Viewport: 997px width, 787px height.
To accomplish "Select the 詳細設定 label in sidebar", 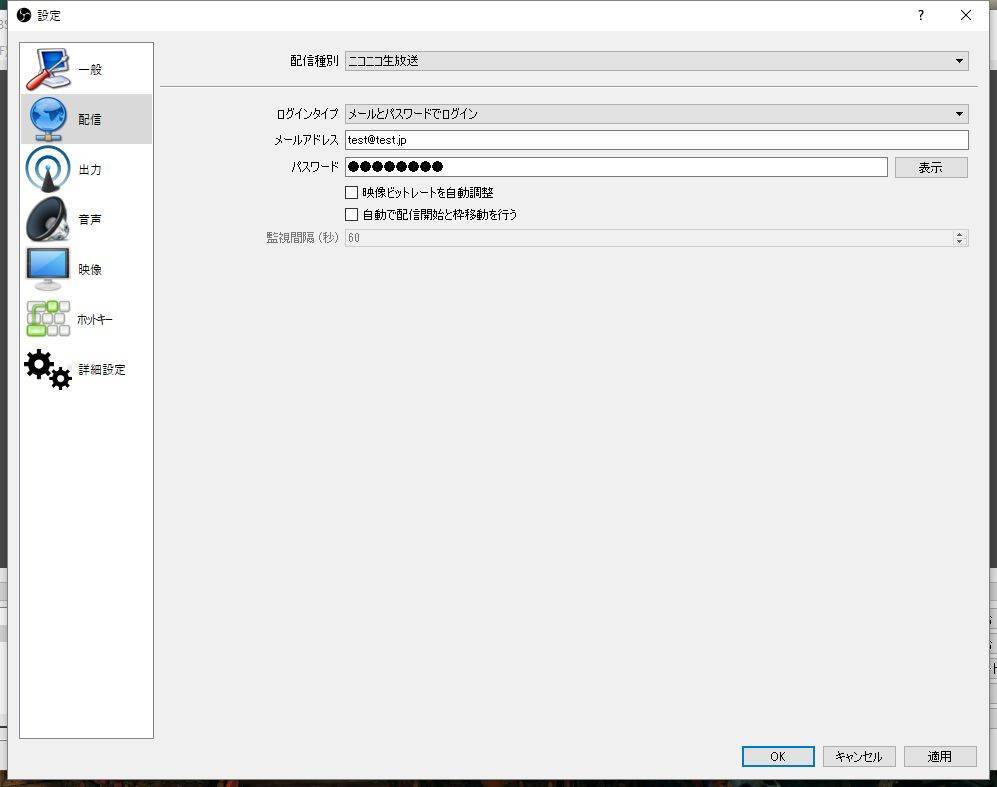I will tap(102, 369).
